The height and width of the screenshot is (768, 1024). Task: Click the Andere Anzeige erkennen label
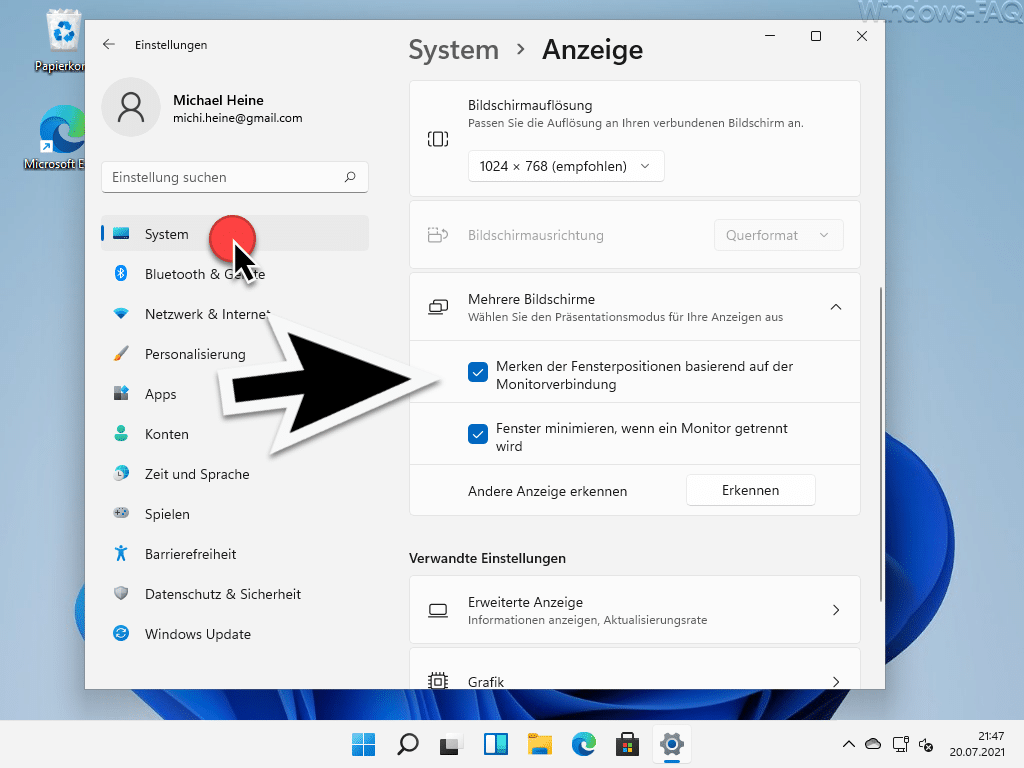pos(547,490)
